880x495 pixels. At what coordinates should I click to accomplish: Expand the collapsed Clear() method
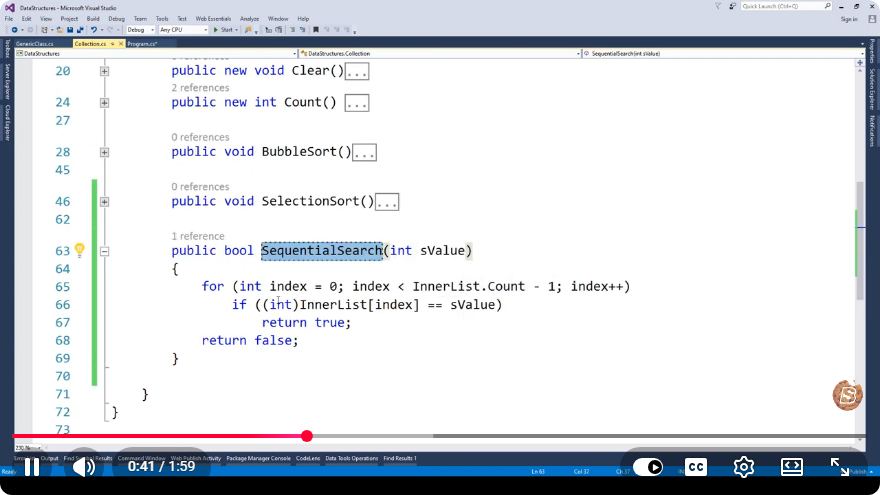tap(104, 71)
